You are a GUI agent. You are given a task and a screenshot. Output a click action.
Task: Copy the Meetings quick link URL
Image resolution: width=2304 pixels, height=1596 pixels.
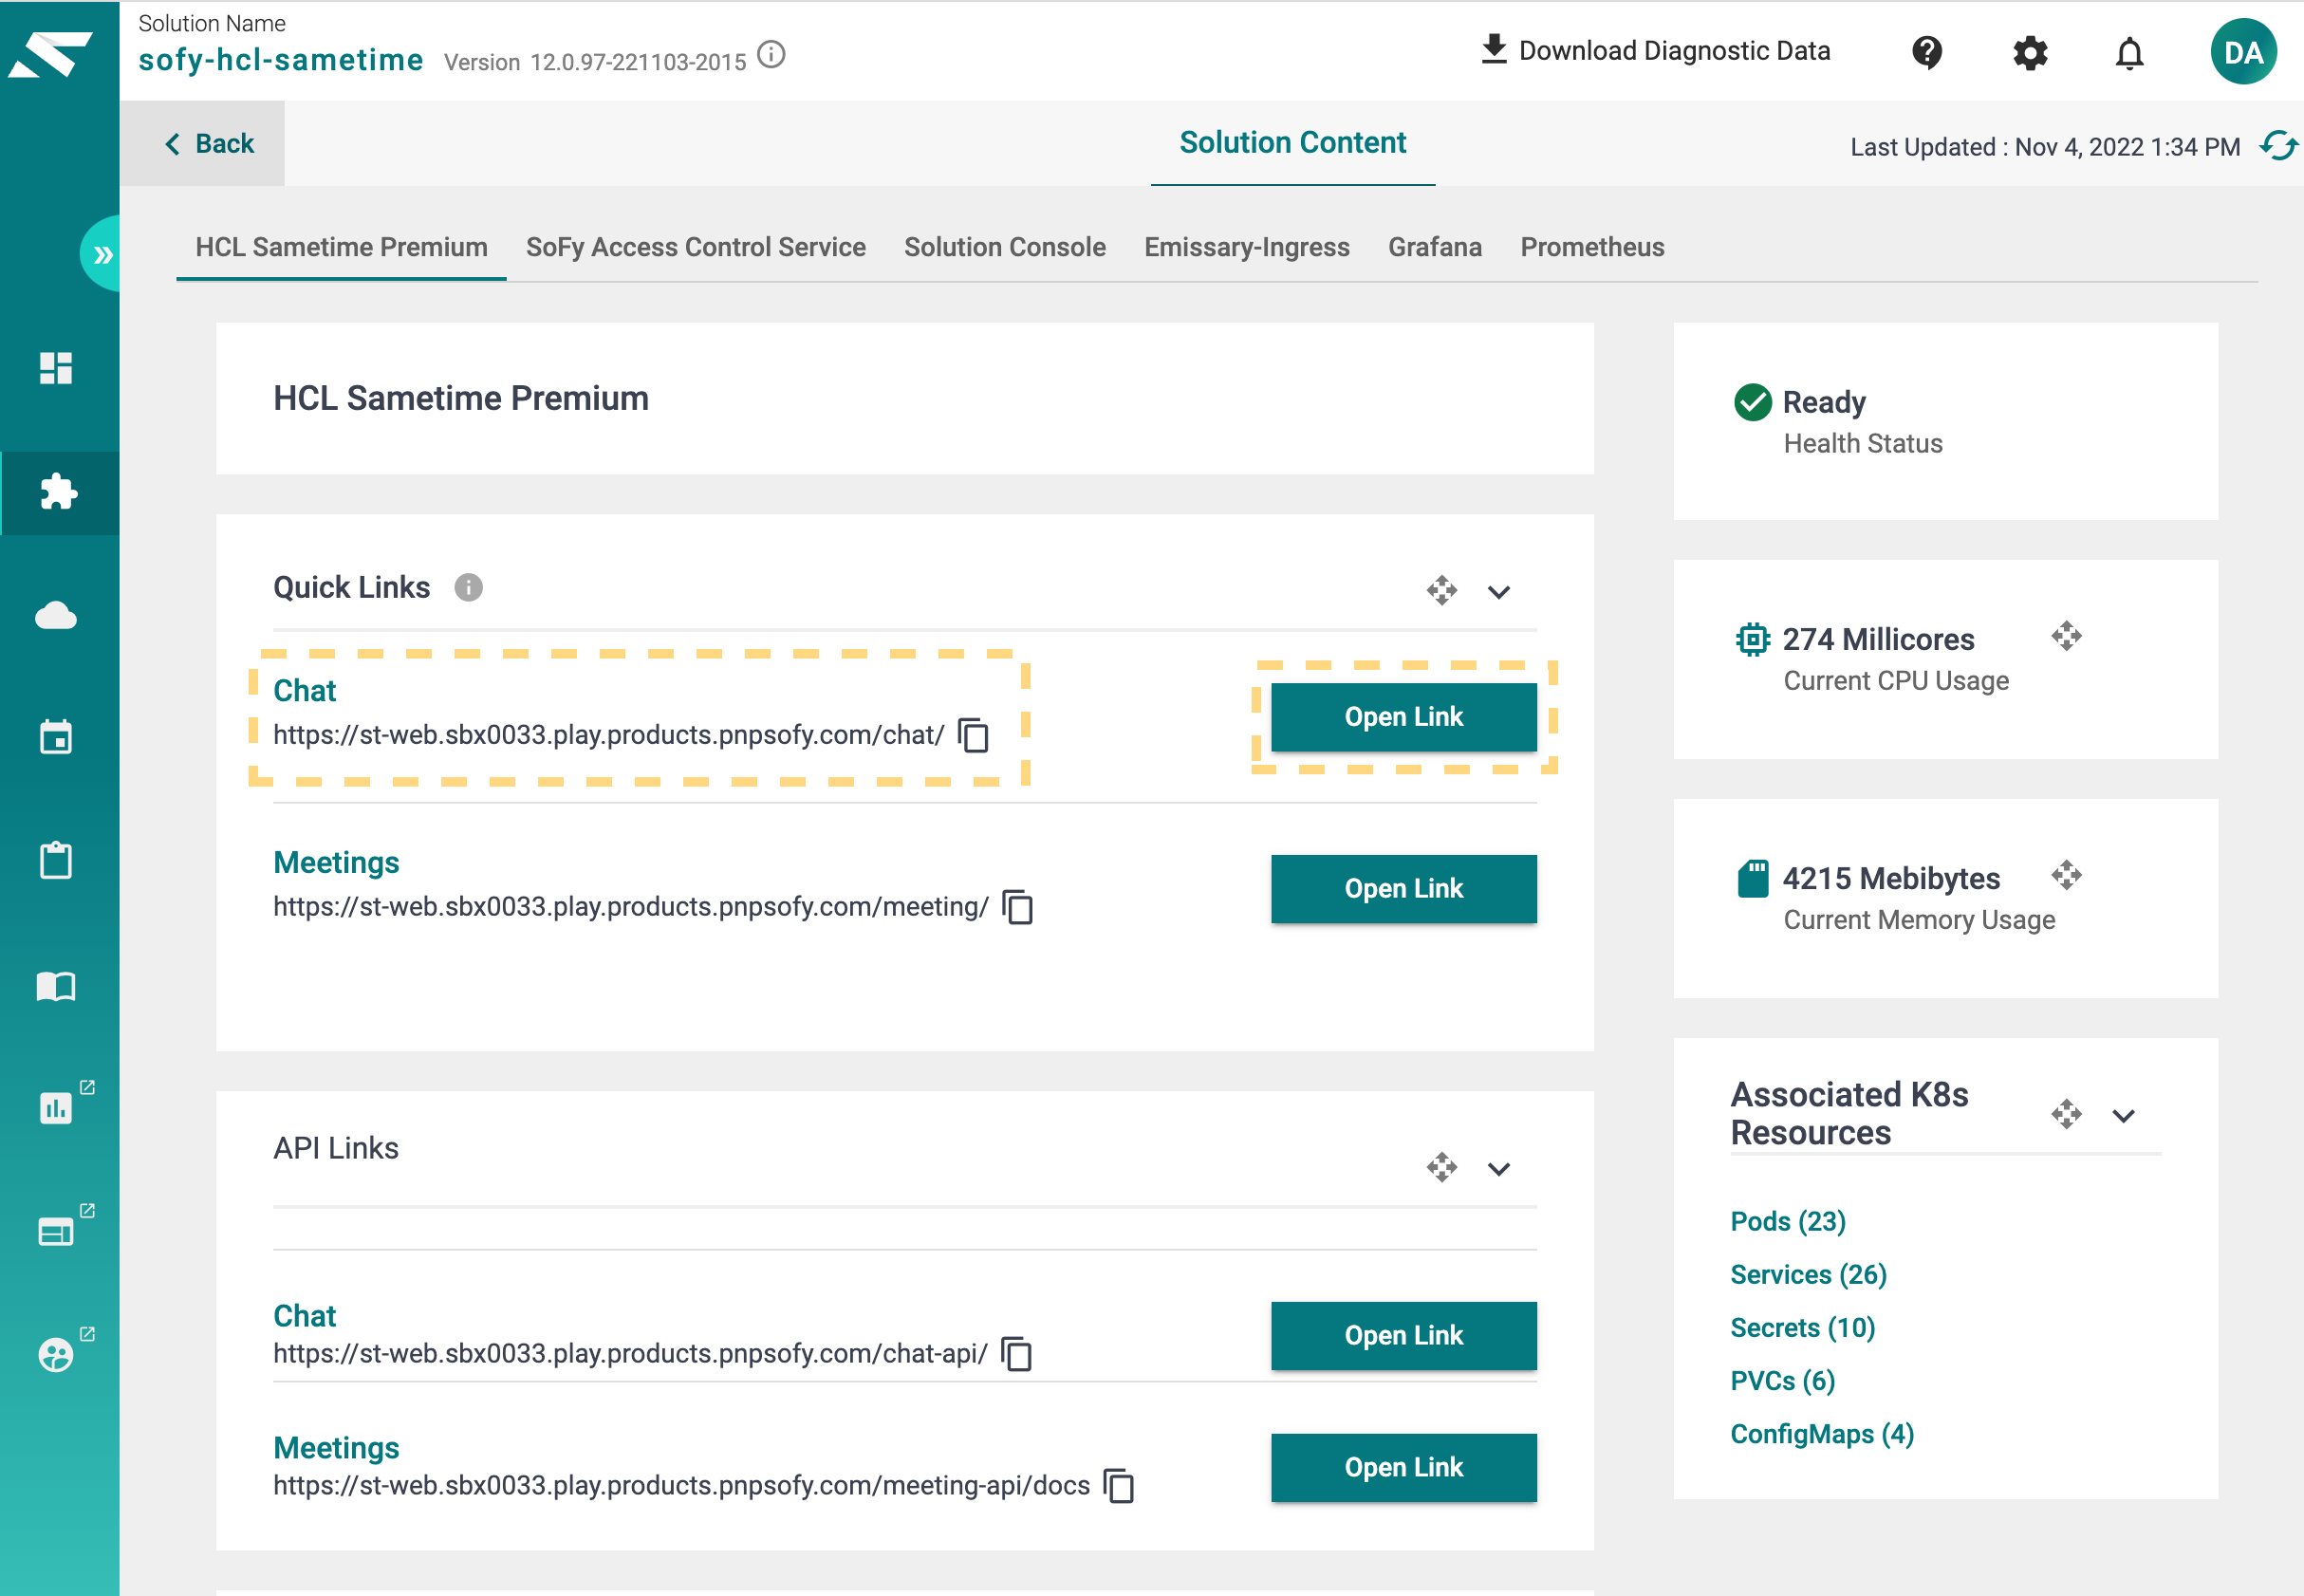(x=1017, y=907)
